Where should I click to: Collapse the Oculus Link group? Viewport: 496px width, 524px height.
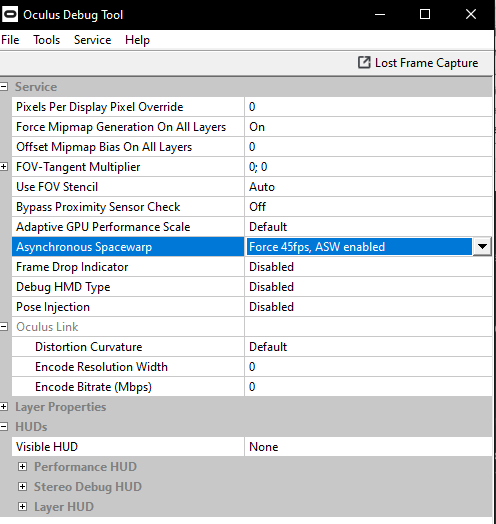pos(4,327)
